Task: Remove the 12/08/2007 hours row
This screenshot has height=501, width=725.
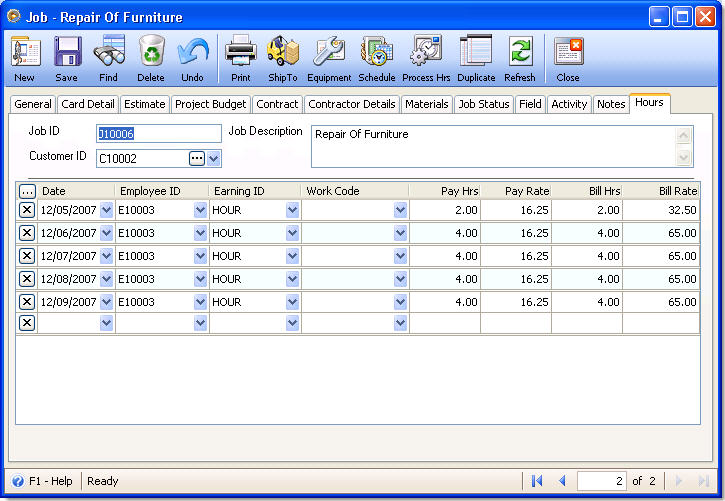Action: point(27,279)
